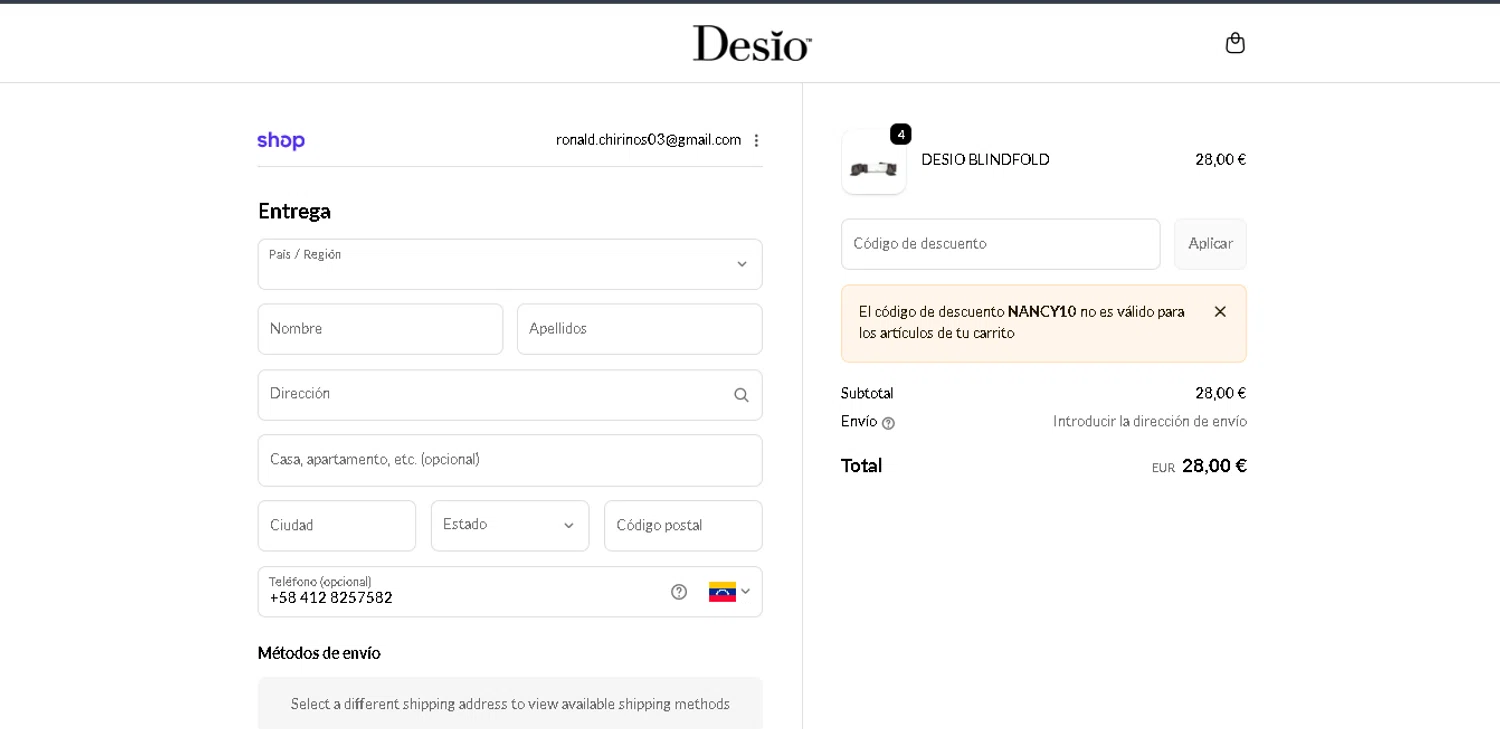This screenshot has height=729, width=1500.
Task: Click the Métodos de envío heading
Action: point(319,653)
